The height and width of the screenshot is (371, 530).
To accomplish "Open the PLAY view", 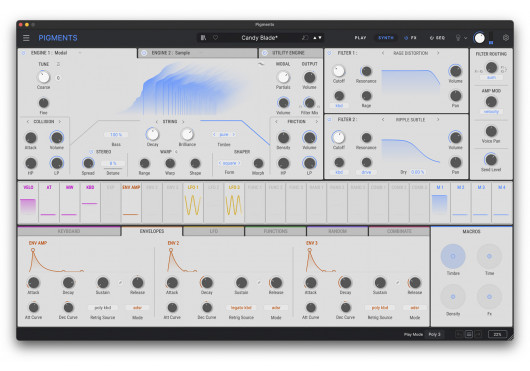I will (x=360, y=38).
